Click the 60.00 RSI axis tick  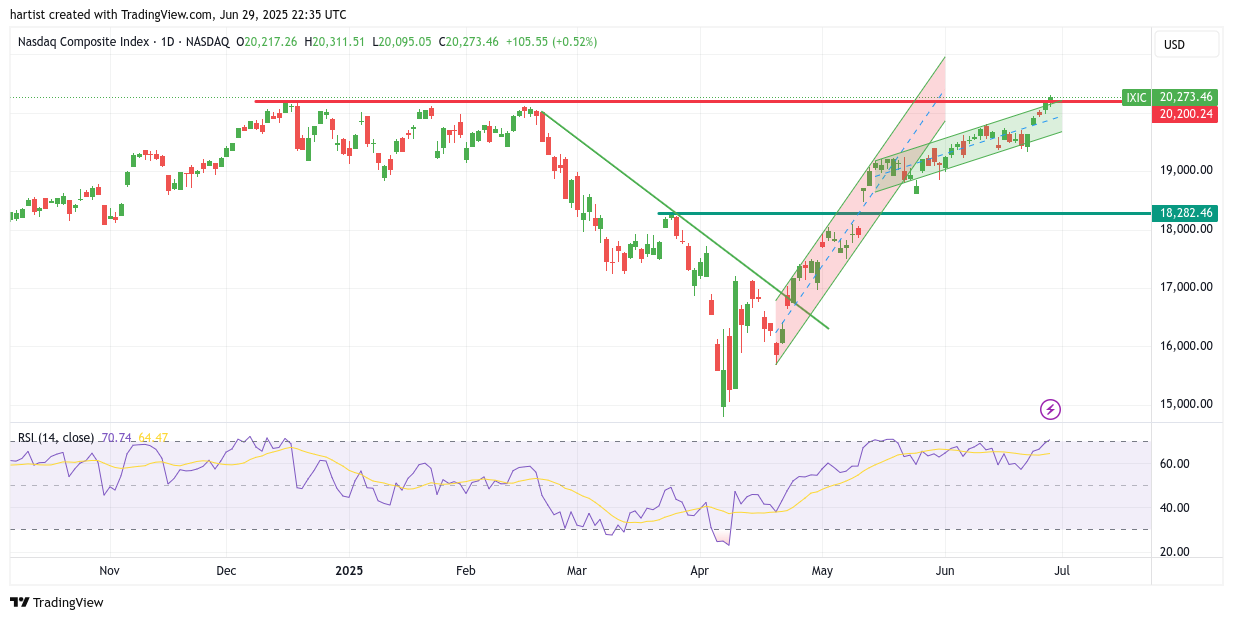coord(1174,464)
